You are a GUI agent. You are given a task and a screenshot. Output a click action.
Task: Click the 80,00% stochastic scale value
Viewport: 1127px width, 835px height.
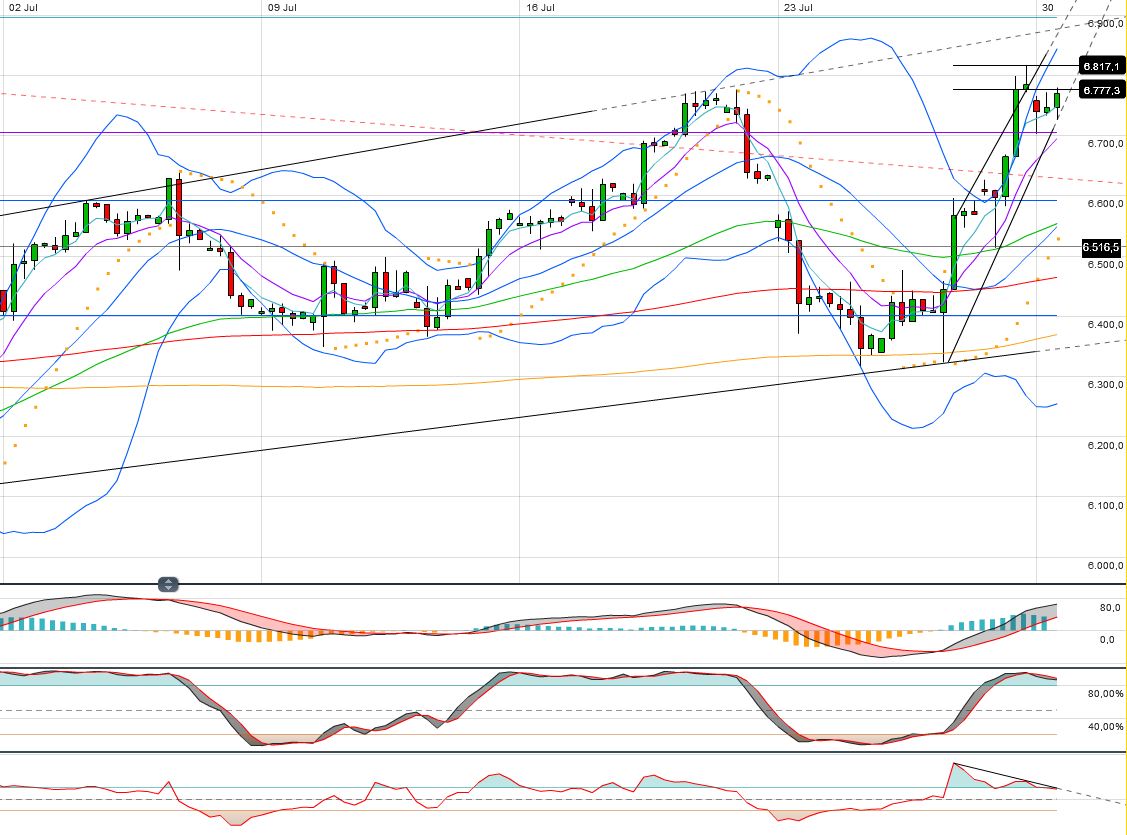pos(1105,693)
